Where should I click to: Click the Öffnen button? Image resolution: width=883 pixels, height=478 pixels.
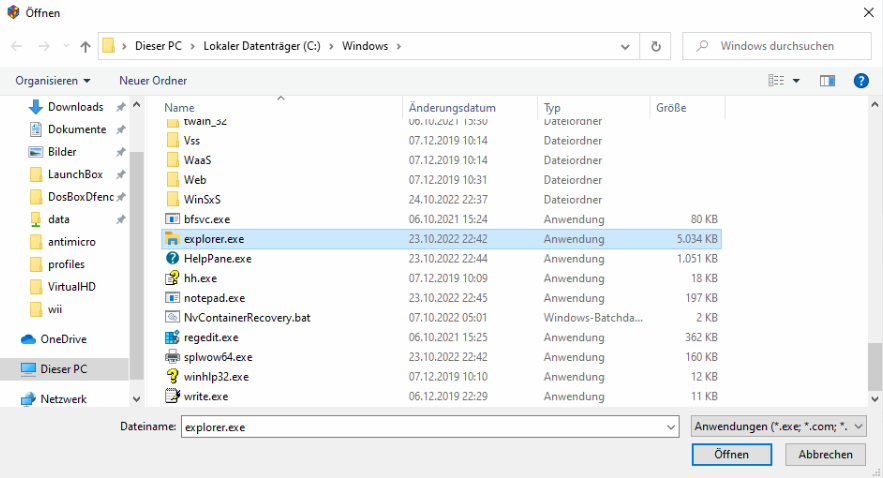pyautogui.click(x=731, y=454)
